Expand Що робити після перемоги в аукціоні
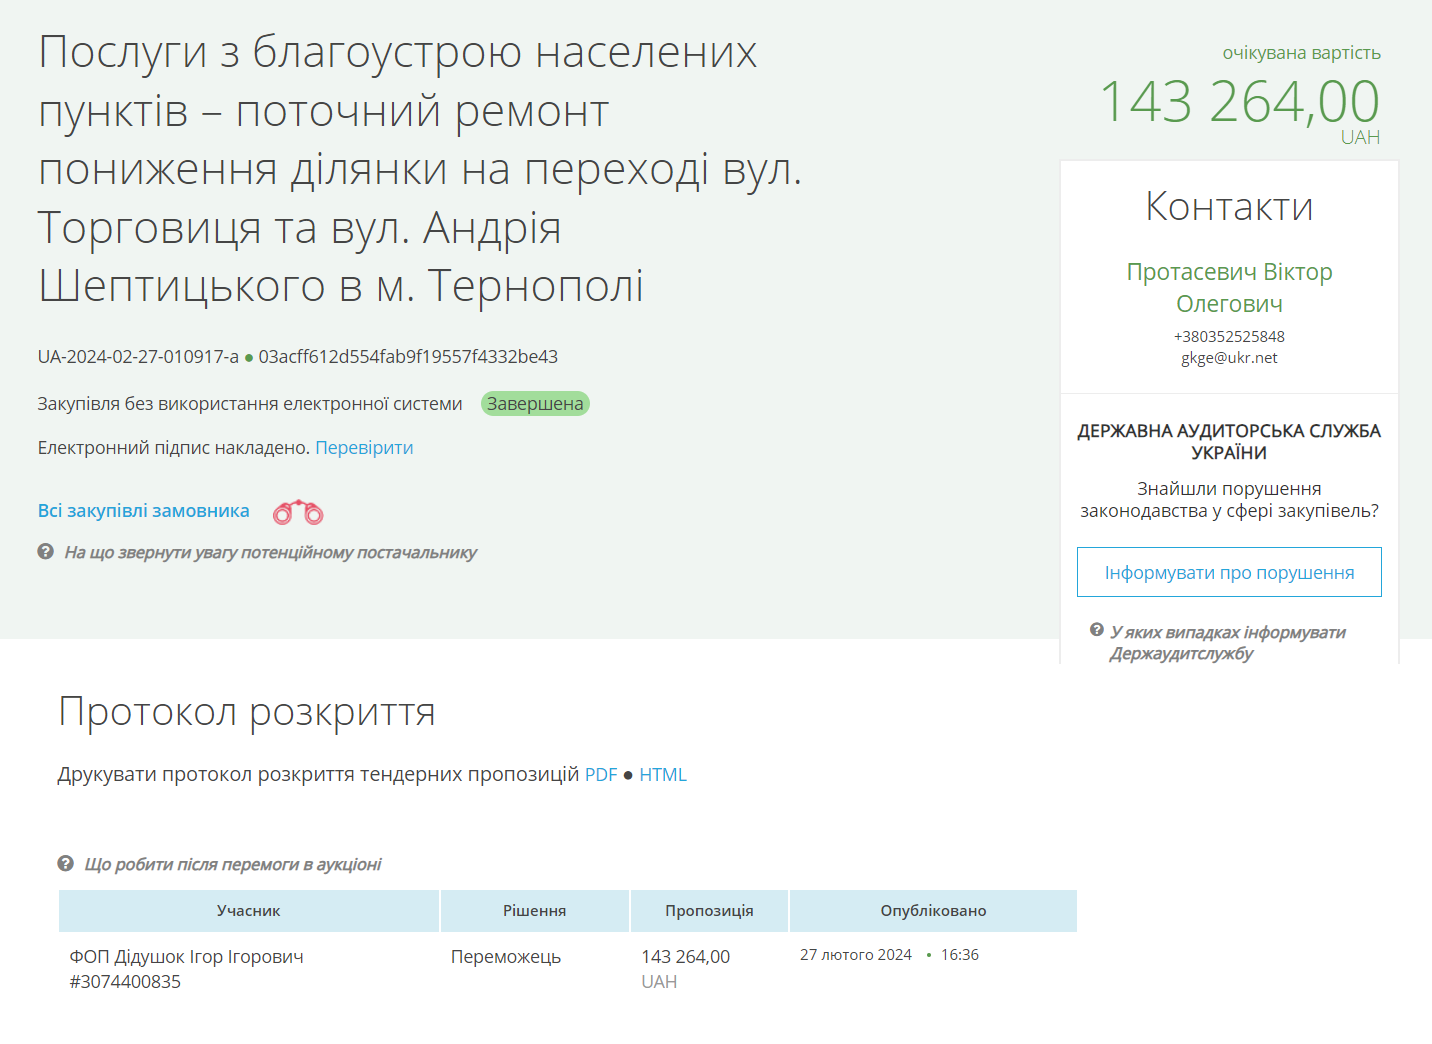 point(233,864)
